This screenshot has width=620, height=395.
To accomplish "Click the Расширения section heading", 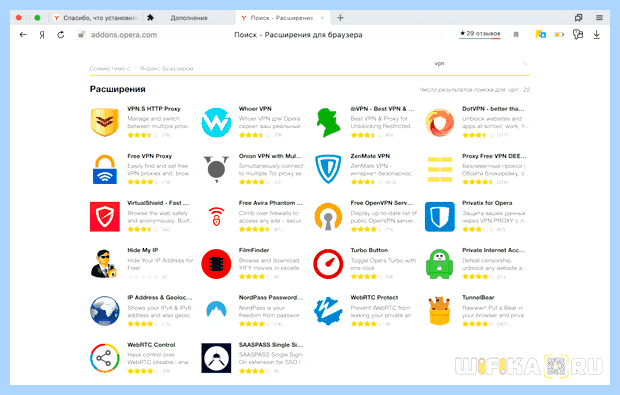I will pos(117,89).
